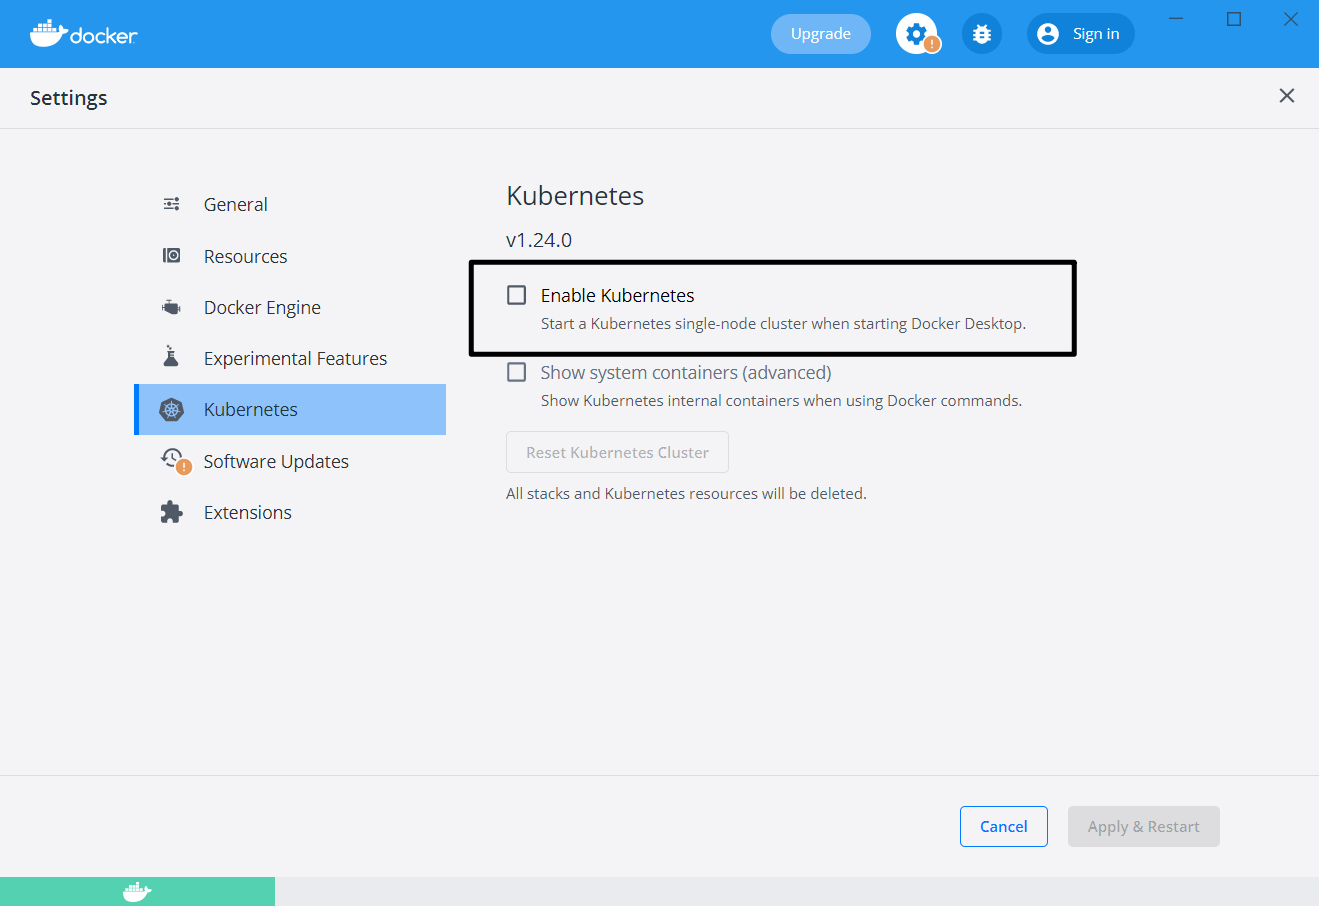Open Experimental Features section
The height and width of the screenshot is (906, 1319).
coord(290,358)
